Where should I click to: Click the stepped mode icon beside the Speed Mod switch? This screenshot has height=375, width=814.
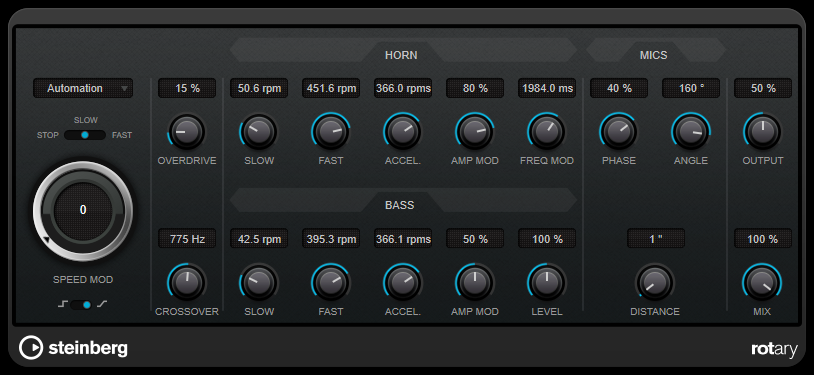click(x=63, y=305)
